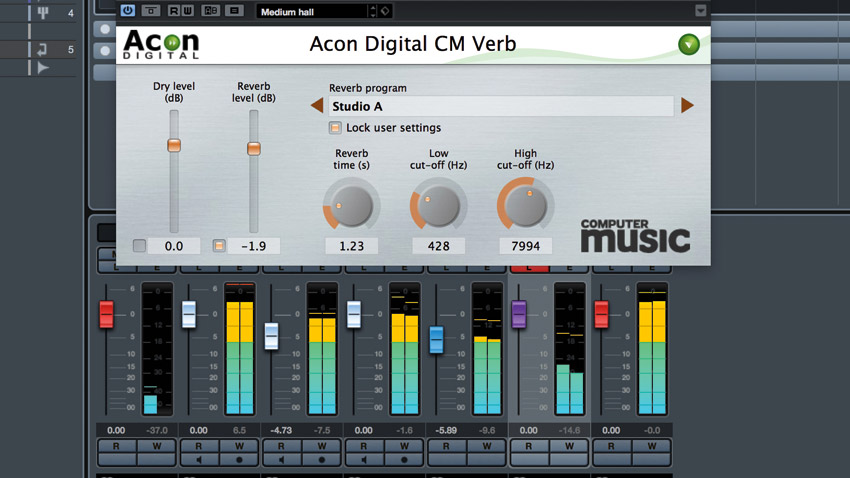Click the High cut-off 7994 value field
850x478 pixels.
point(525,246)
